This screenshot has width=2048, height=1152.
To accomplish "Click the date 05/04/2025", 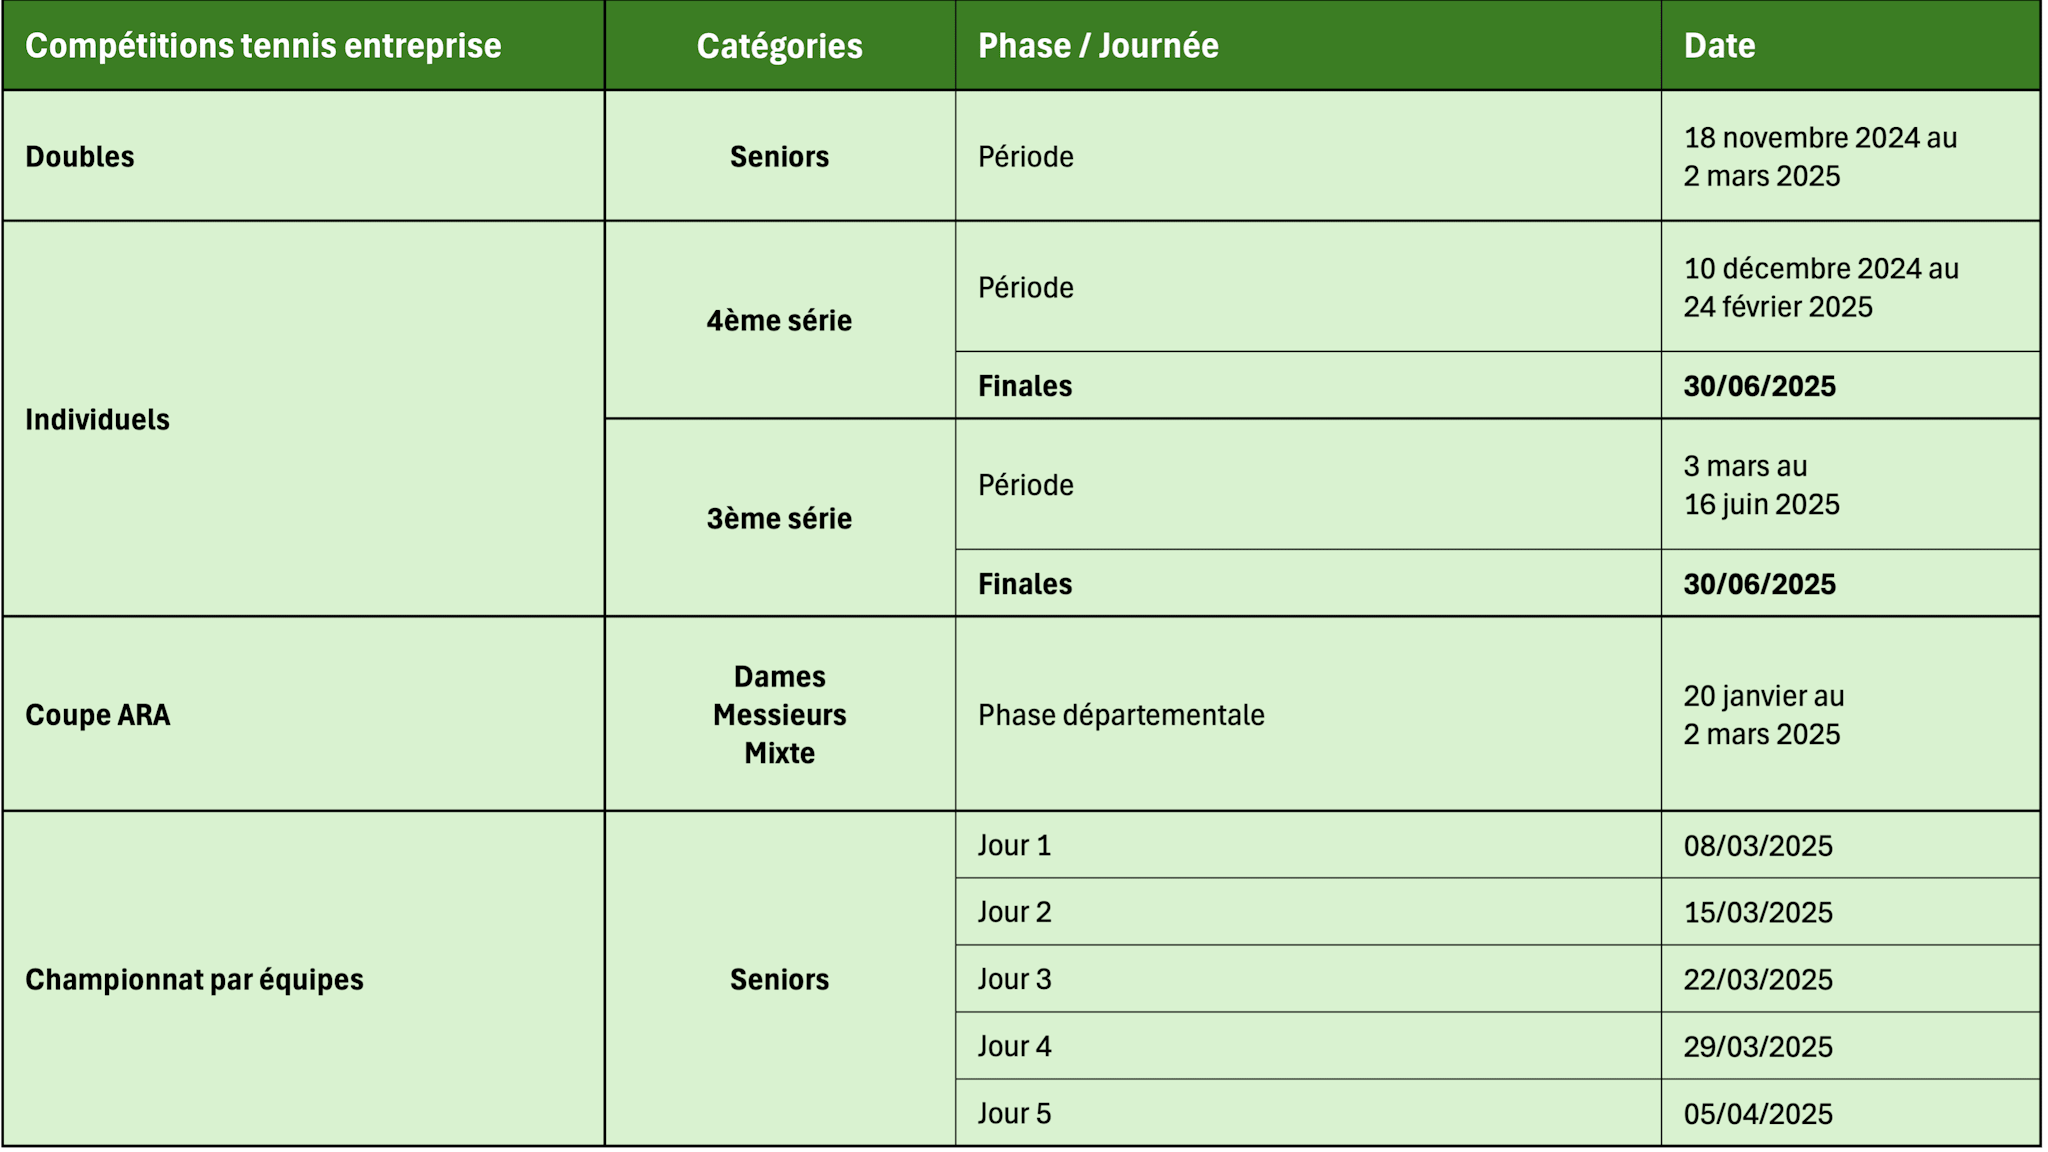I will pos(1758,1113).
